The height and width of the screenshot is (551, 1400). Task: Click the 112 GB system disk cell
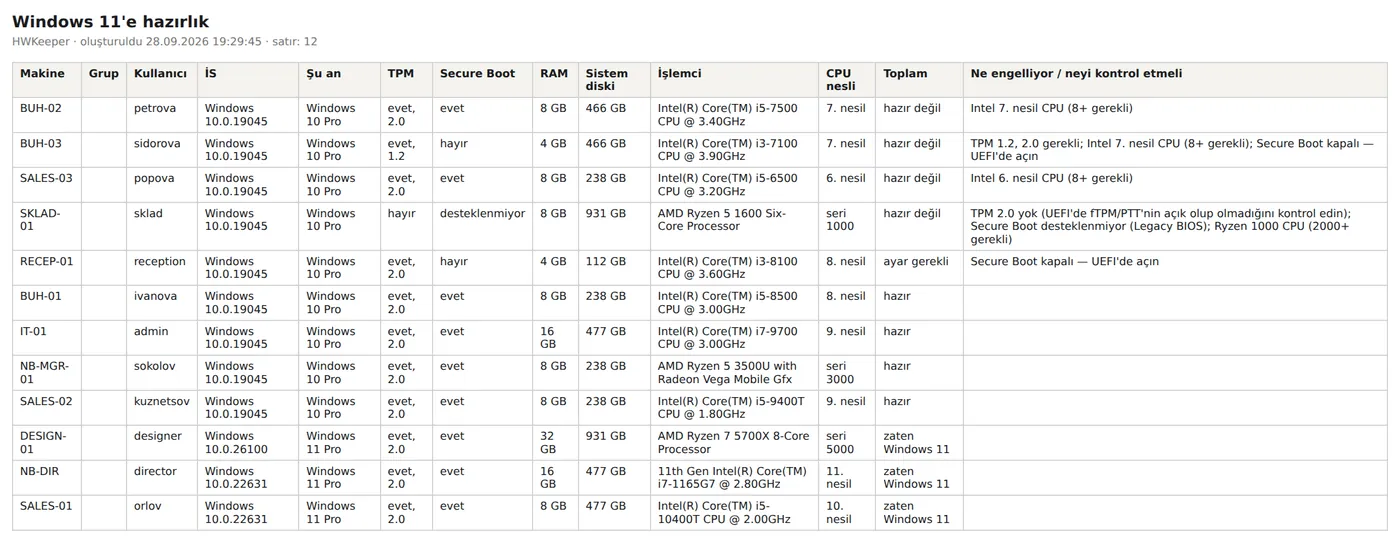click(614, 268)
